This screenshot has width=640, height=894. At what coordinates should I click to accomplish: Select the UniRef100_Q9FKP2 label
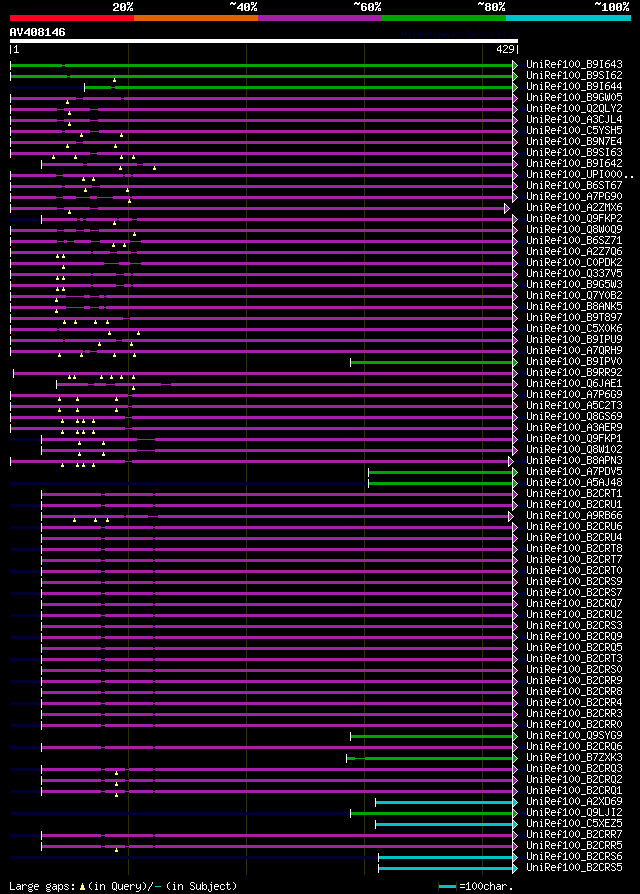coord(574,218)
